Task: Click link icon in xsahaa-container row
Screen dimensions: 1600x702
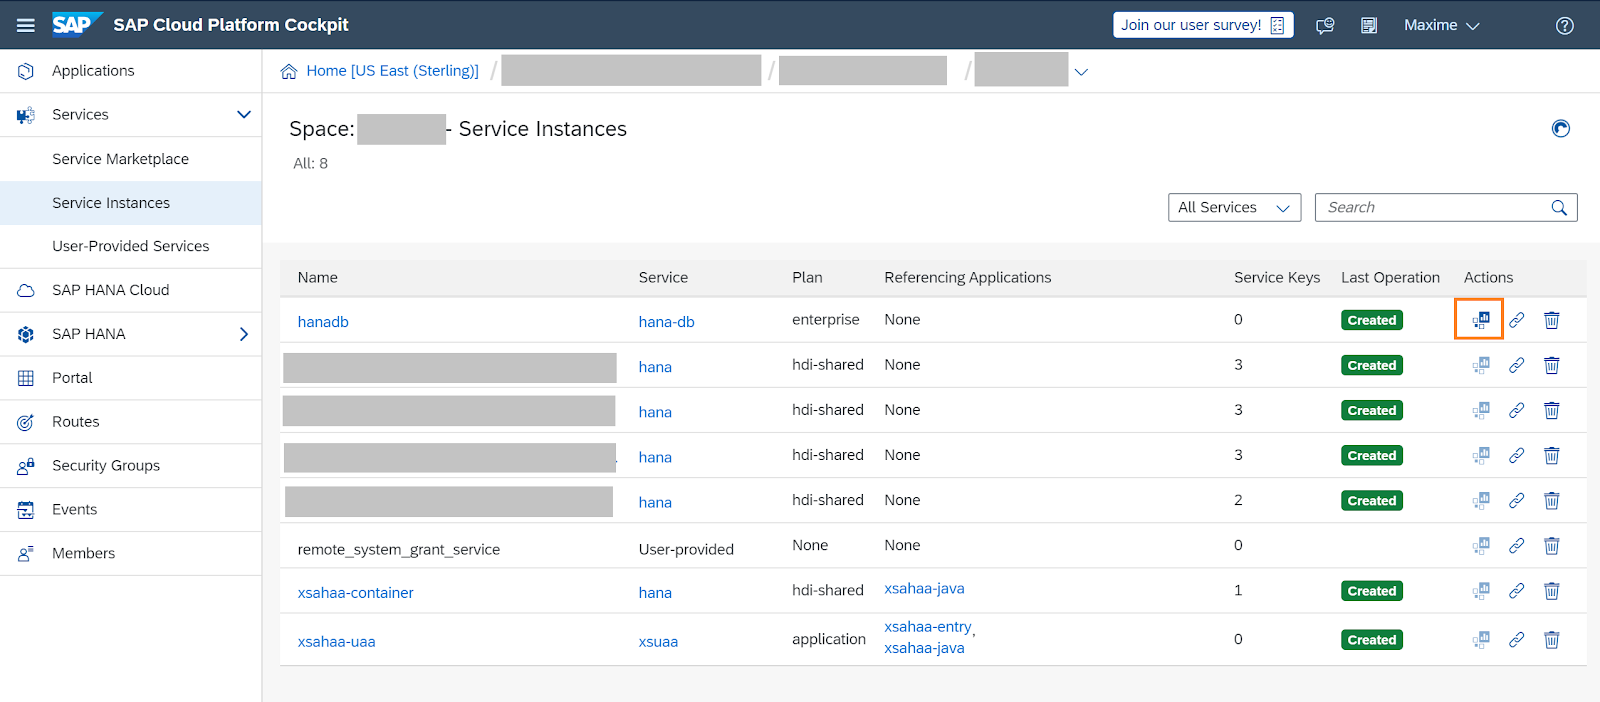Action: (x=1517, y=591)
